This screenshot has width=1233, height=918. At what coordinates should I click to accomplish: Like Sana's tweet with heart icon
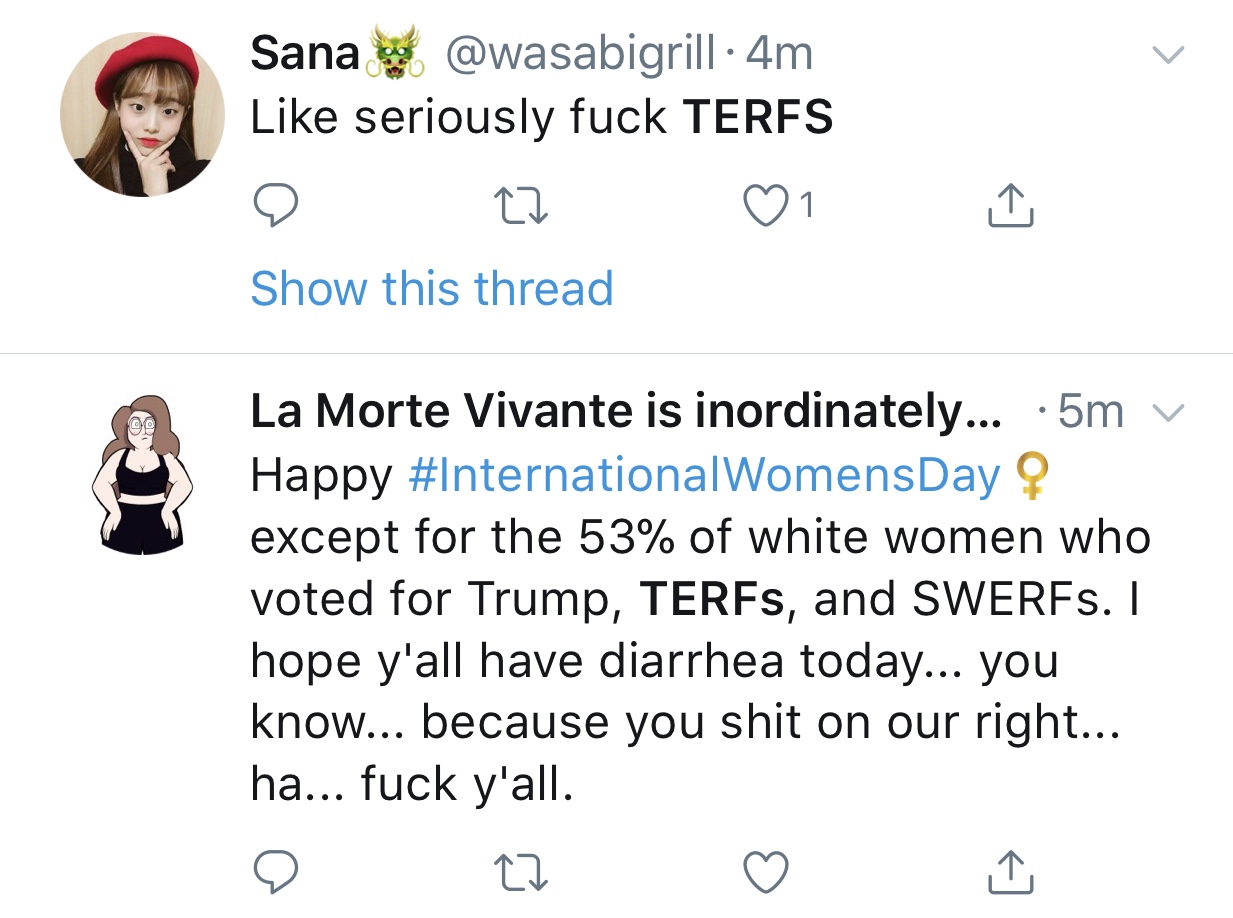coord(767,206)
